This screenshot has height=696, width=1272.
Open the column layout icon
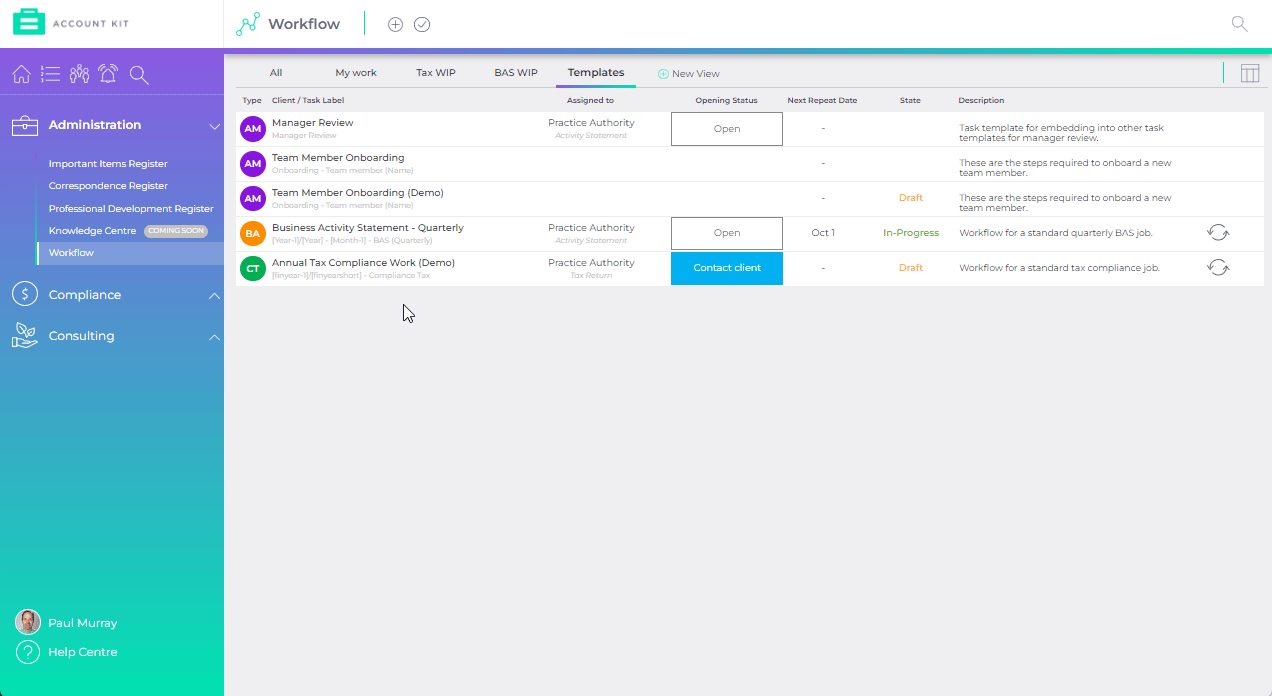(x=1250, y=73)
